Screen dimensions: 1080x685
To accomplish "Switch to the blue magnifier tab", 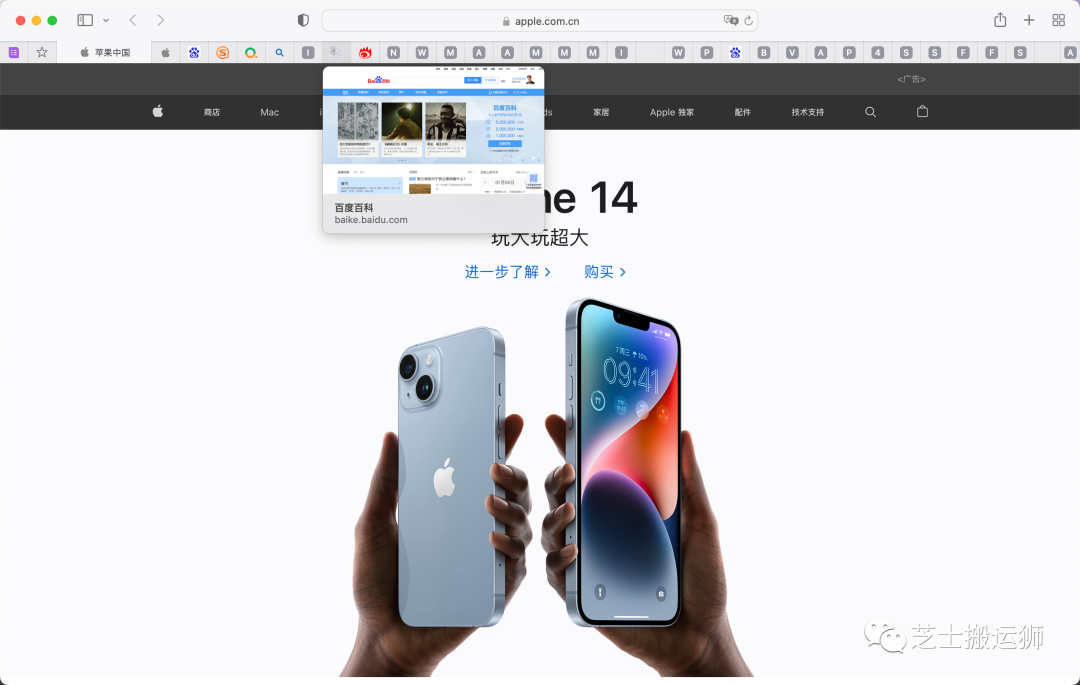I will (280, 52).
